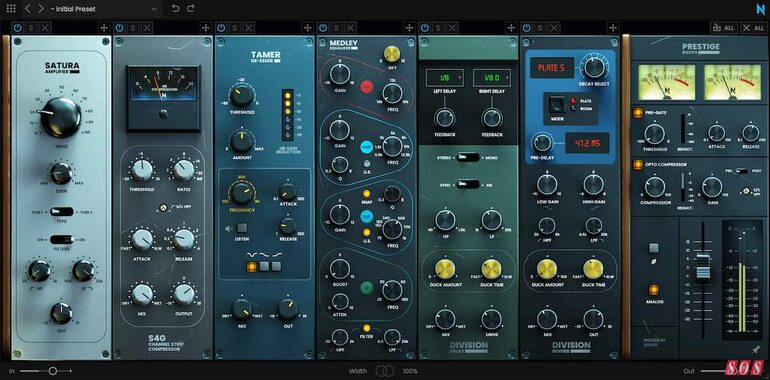Click the S4G module move handle

pyautogui.click(x=205, y=28)
